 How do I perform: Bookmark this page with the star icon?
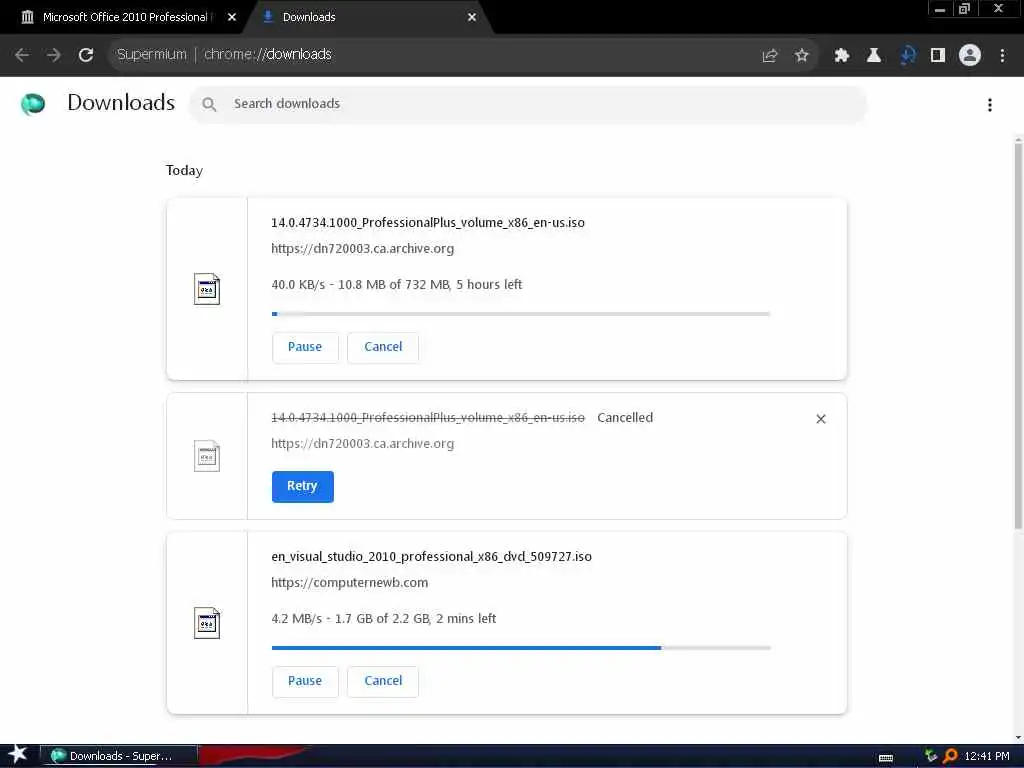pos(802,56)
